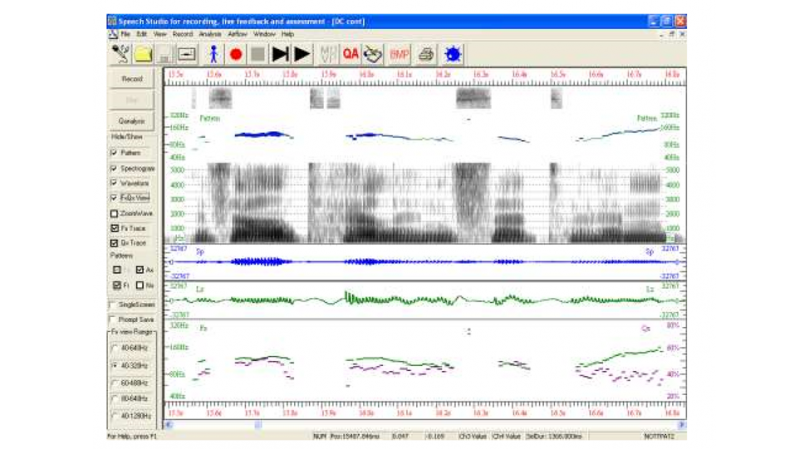
Task: Click the play-to-end icon with bar
Action: click(280, 54)
